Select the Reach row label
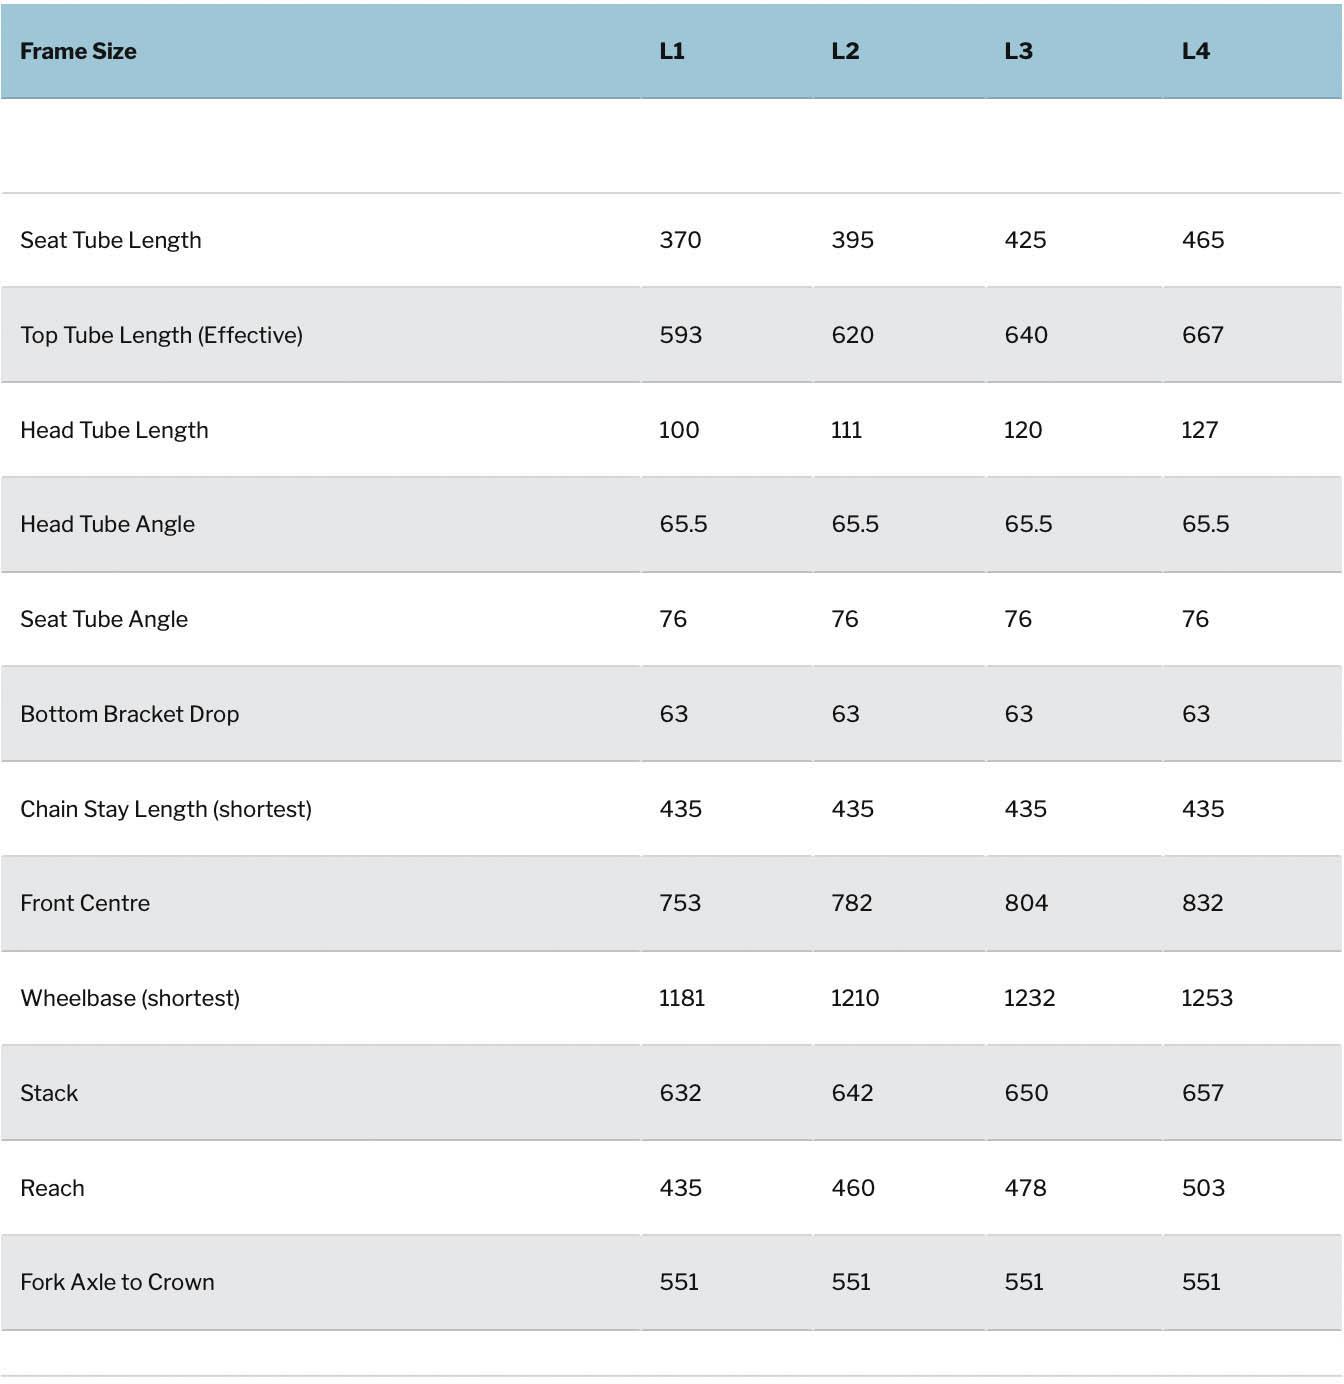1344x1384 pixels. (x=52, y=1188)
